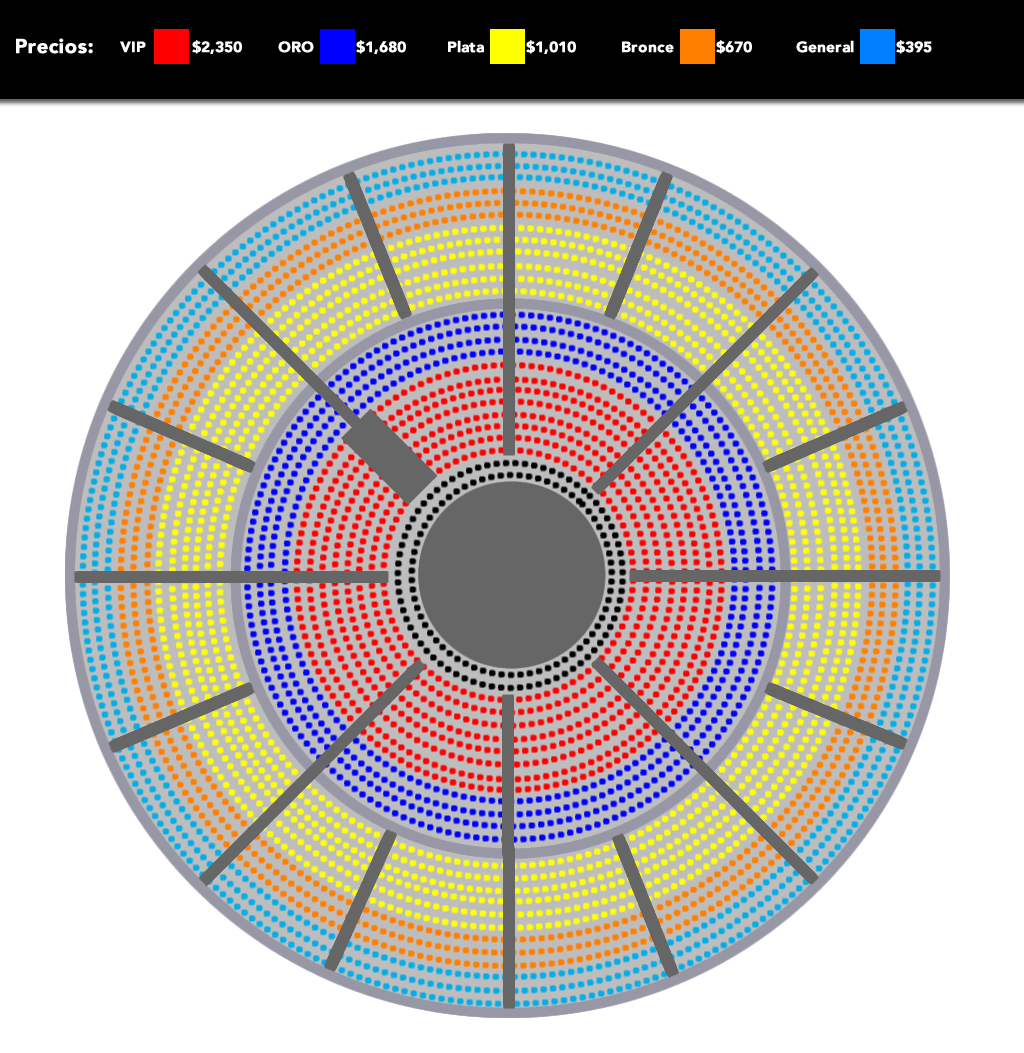Select the $1,680 ORO price
Viewport: 1024px width, 1053px height.
[381, 47]
